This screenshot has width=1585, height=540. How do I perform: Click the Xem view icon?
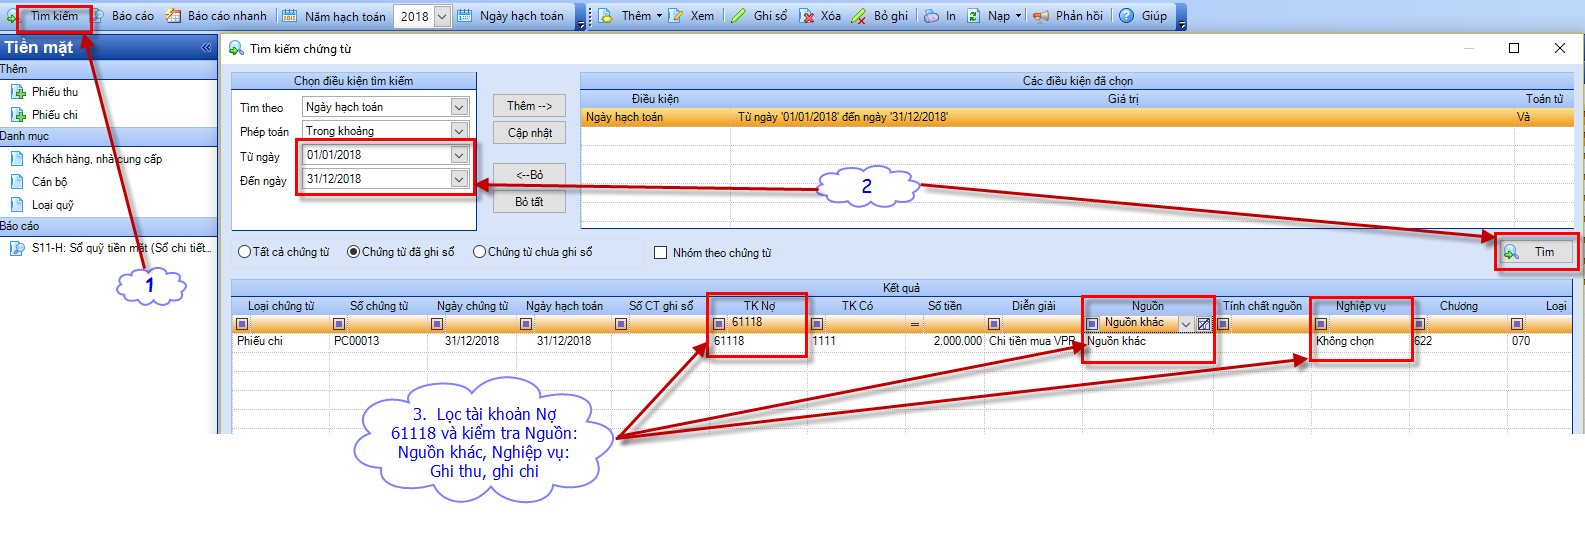[677, 16]
